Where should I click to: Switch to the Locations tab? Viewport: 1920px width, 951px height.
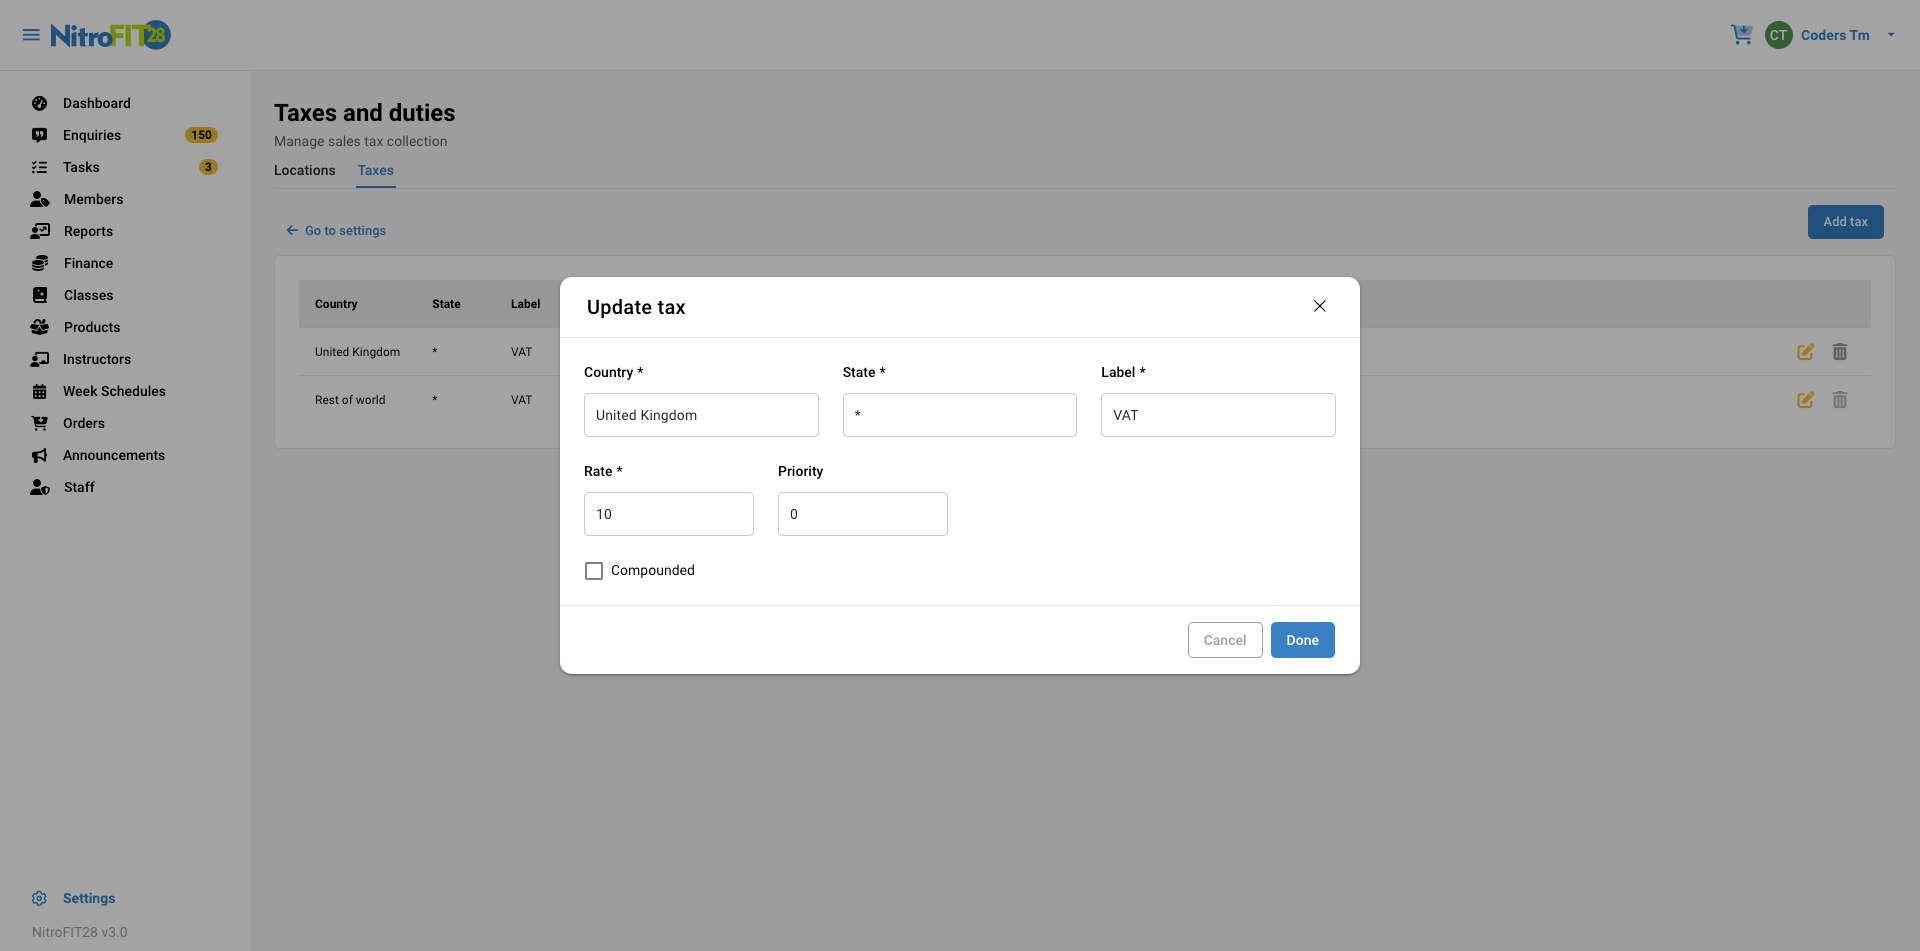(x=305, y=170)
